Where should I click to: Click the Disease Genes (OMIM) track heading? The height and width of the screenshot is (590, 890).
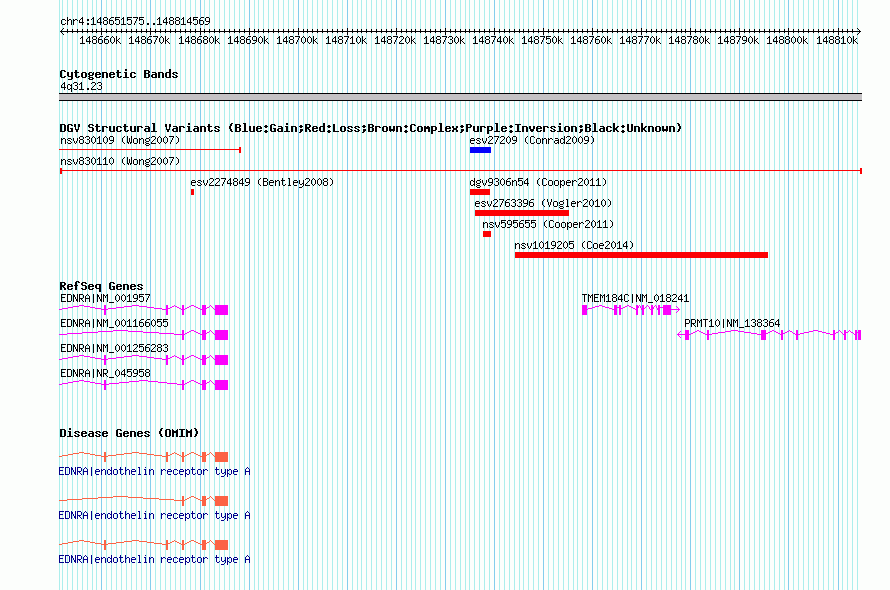pos(129,433)
